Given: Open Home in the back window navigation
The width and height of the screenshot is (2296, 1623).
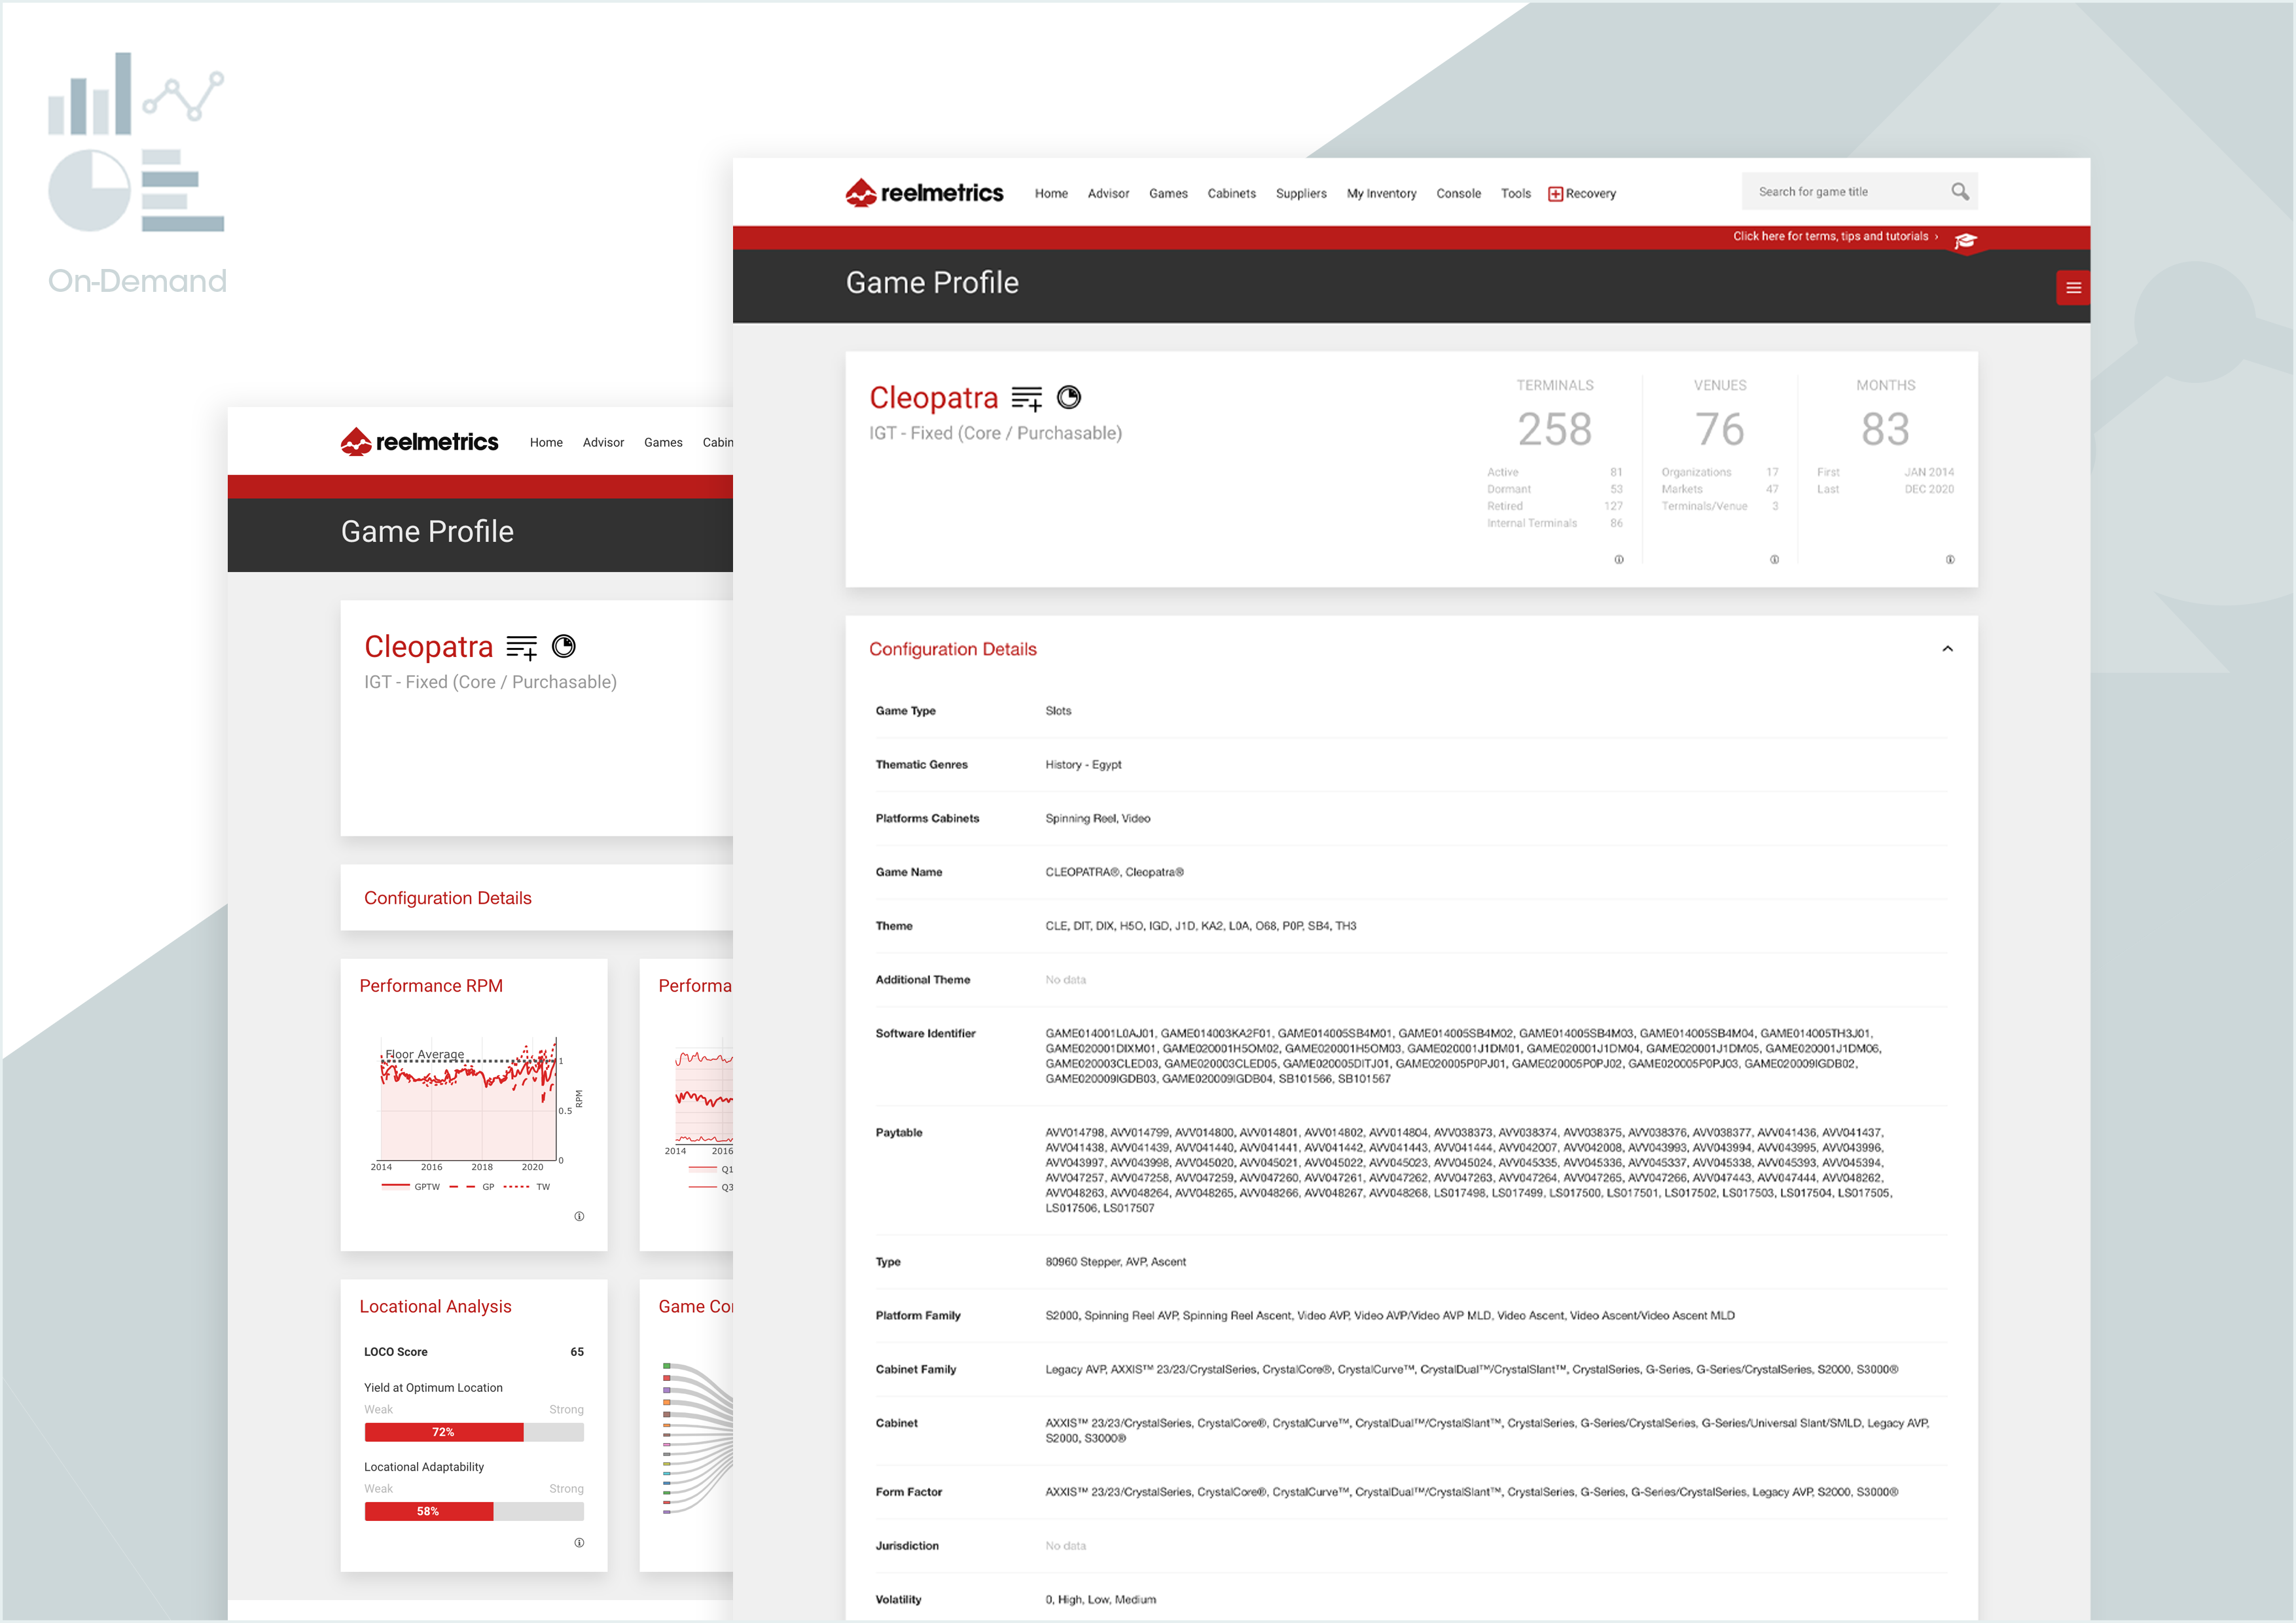Looking at the screenshot, I should (546, 443).
